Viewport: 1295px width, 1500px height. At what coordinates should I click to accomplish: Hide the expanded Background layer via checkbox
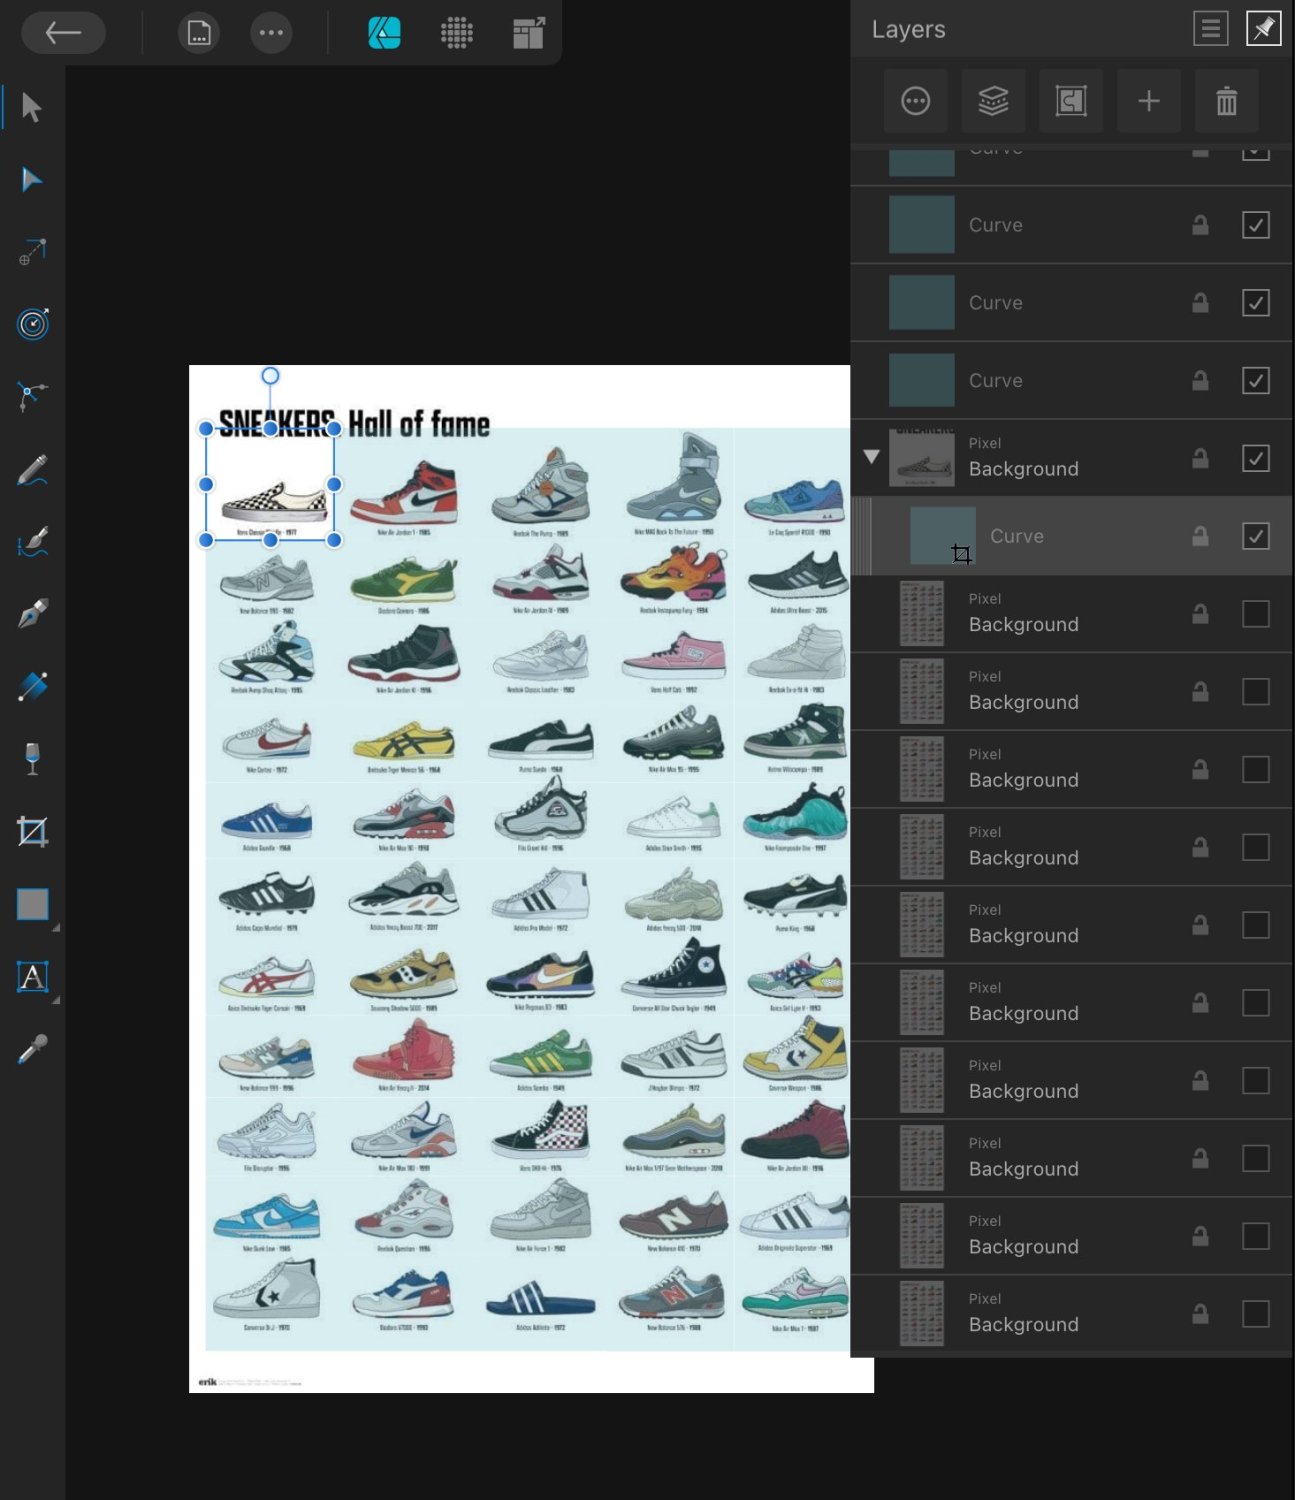(x=1255, y=458)
